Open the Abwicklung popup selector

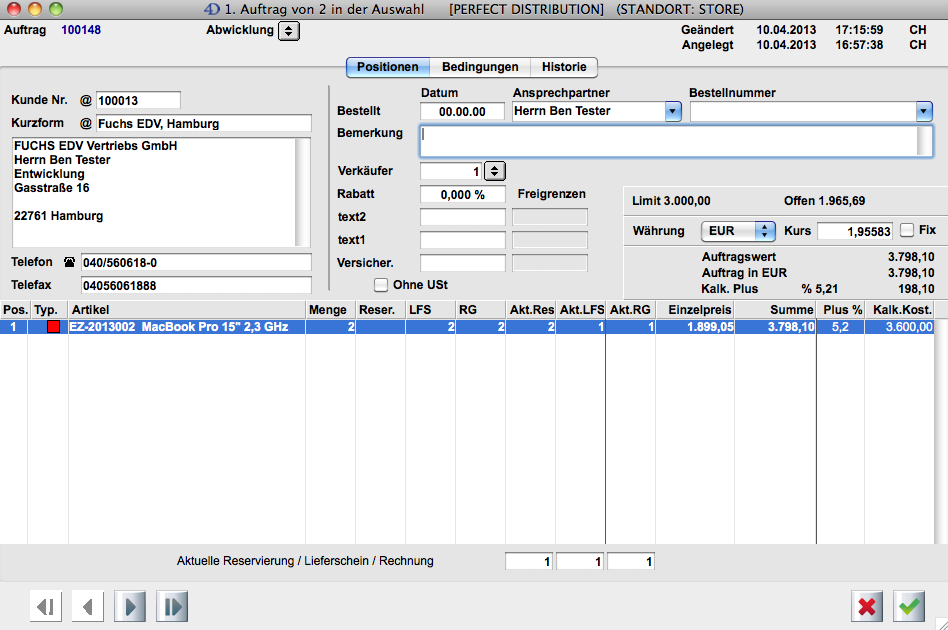click(x=288, y=31)
